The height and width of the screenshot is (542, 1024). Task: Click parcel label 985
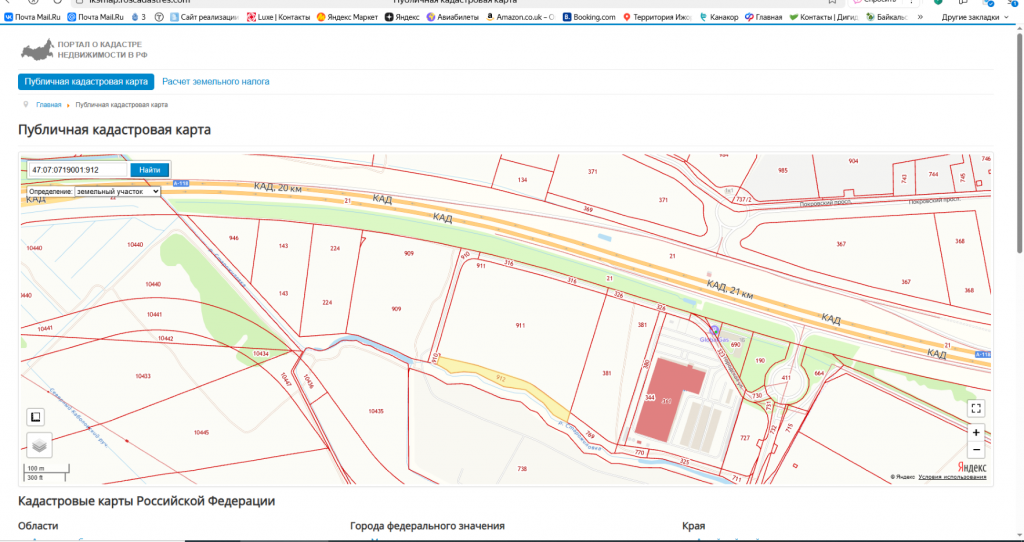782,170
